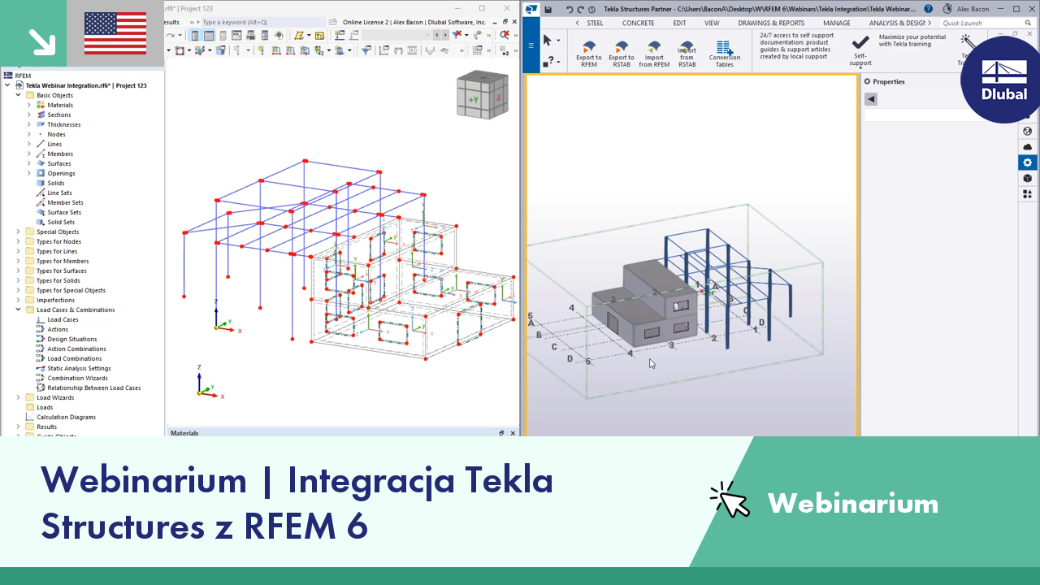
Task: Click the RFEM tables panel toggle icon
Action: coord(209,35)
